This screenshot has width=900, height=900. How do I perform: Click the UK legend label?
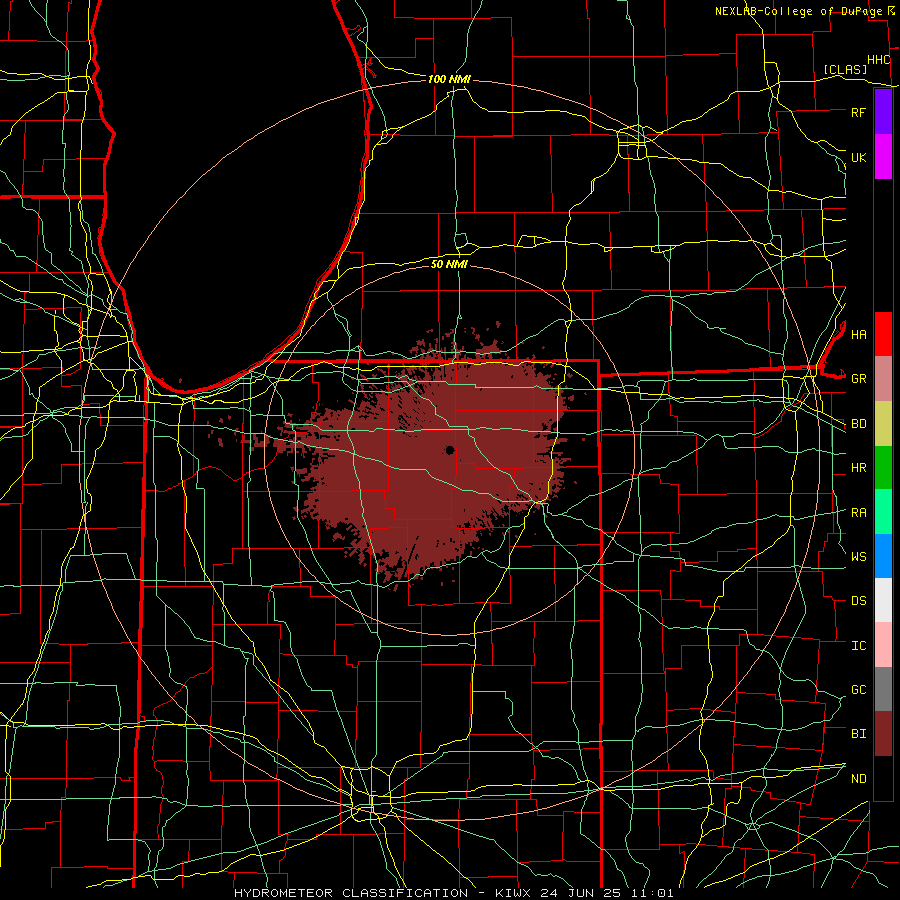coord(858,157)
